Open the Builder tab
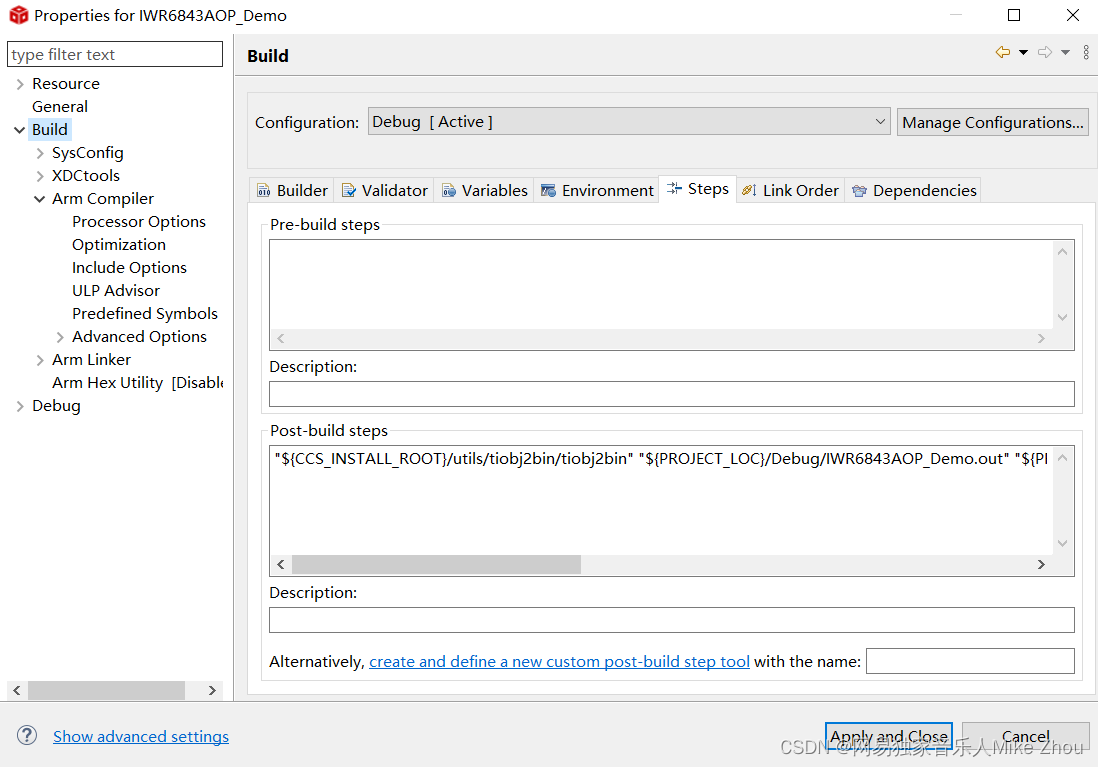1098x767 pixels. click(292, 191)
